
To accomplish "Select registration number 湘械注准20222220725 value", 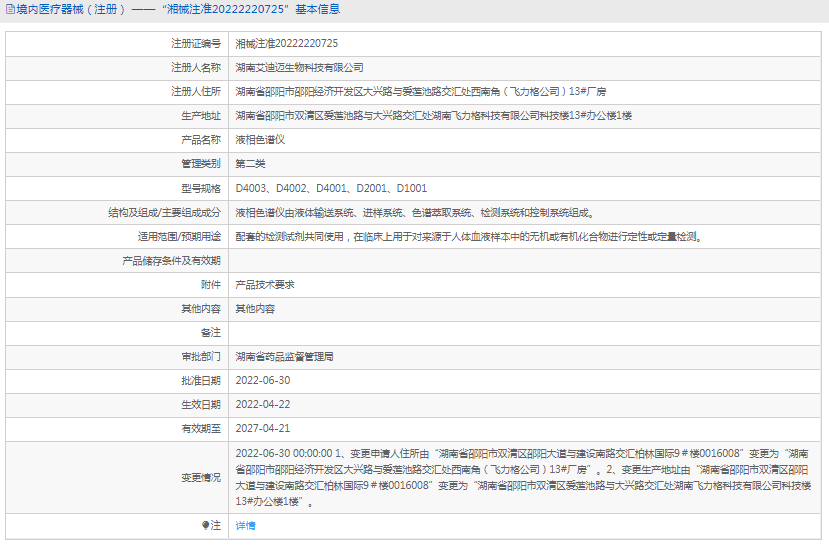I will coord(287,43).
